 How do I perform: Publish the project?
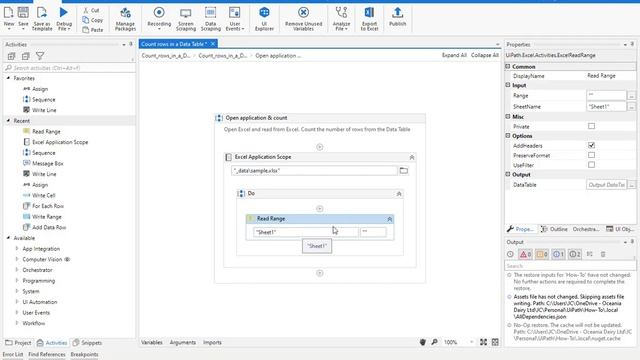(397, 17)
